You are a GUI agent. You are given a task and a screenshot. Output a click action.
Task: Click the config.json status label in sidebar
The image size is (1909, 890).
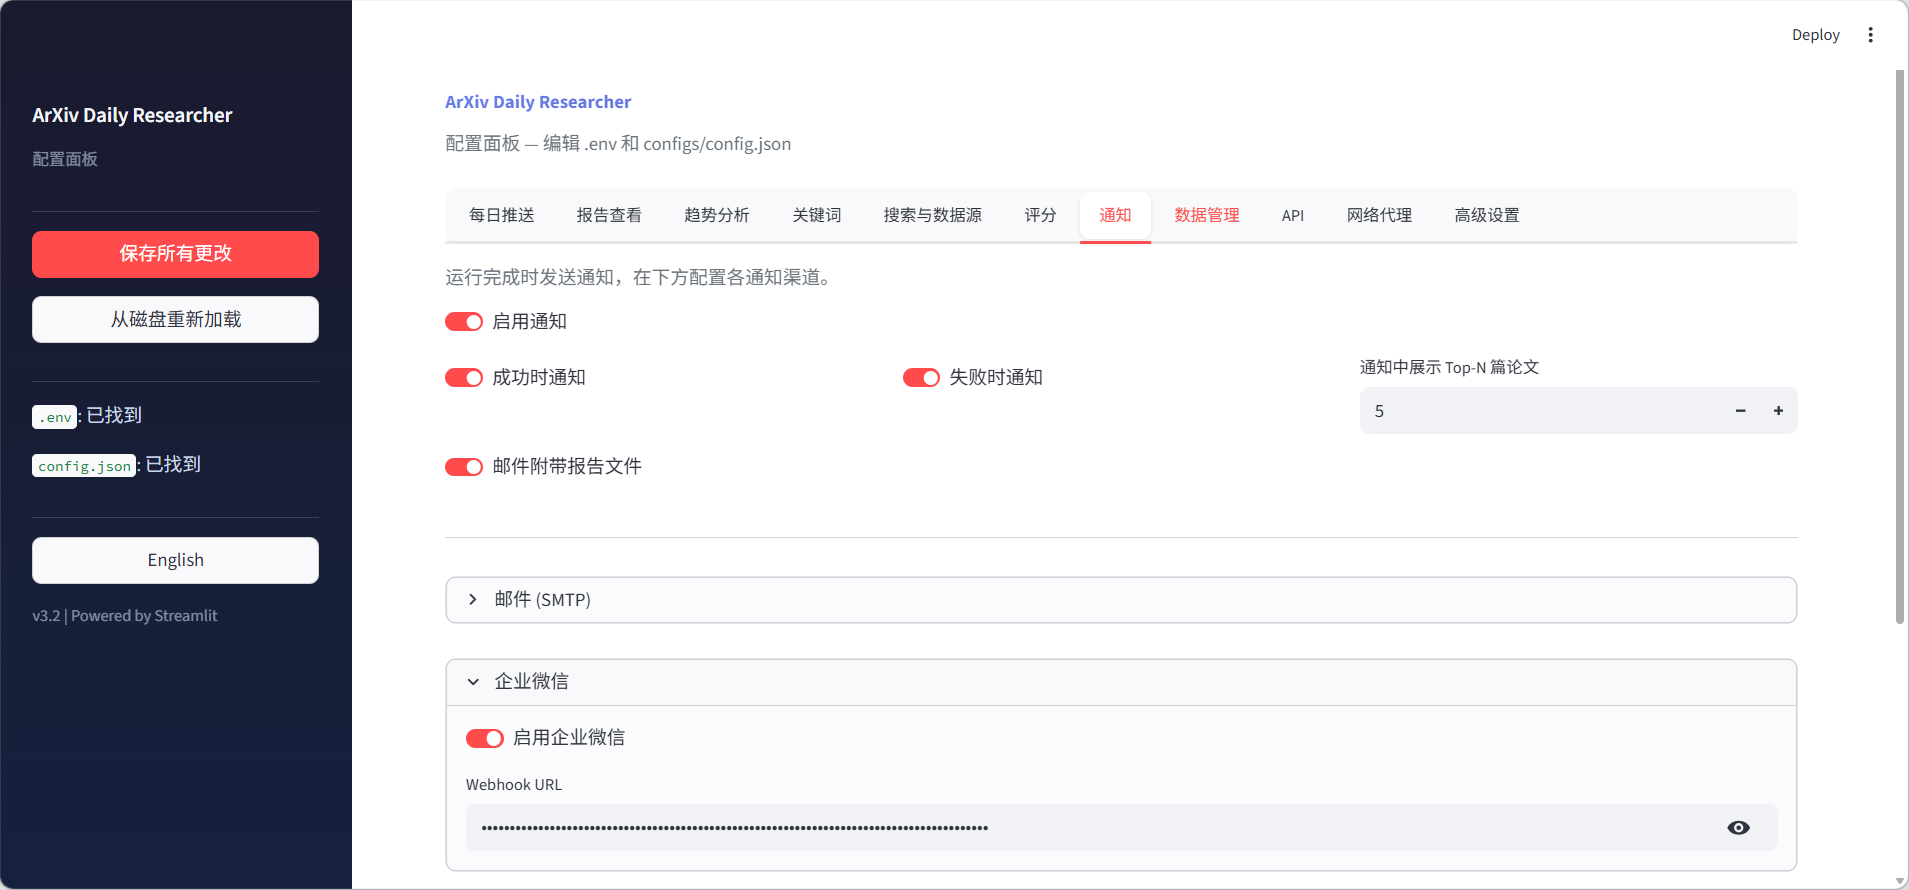coord(117,465)
